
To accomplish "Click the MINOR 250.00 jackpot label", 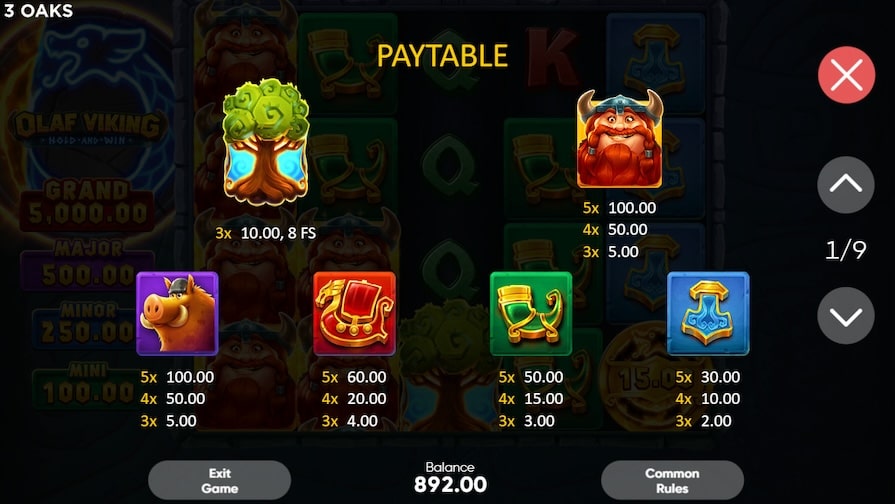I will [x=88, y=325].
